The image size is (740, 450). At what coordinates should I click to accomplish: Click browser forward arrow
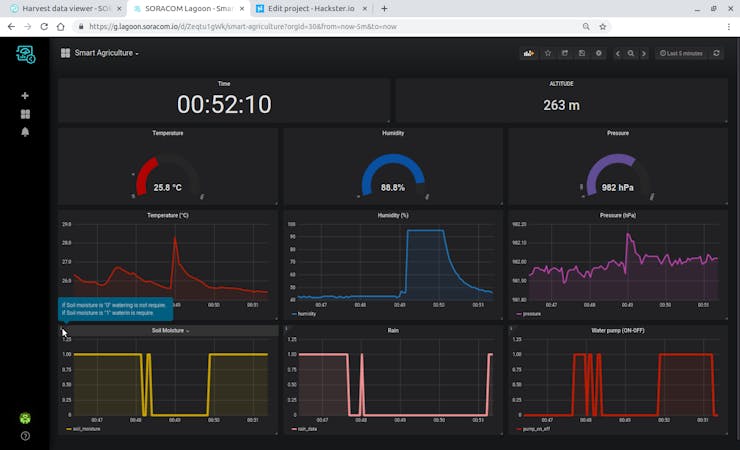28,26
